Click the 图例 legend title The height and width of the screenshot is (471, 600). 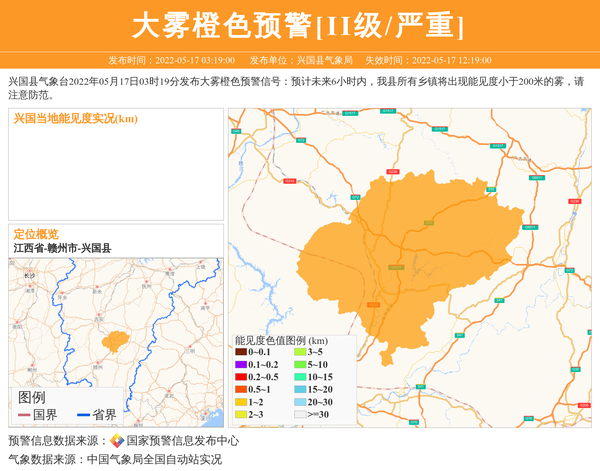(x=32, y=397)
